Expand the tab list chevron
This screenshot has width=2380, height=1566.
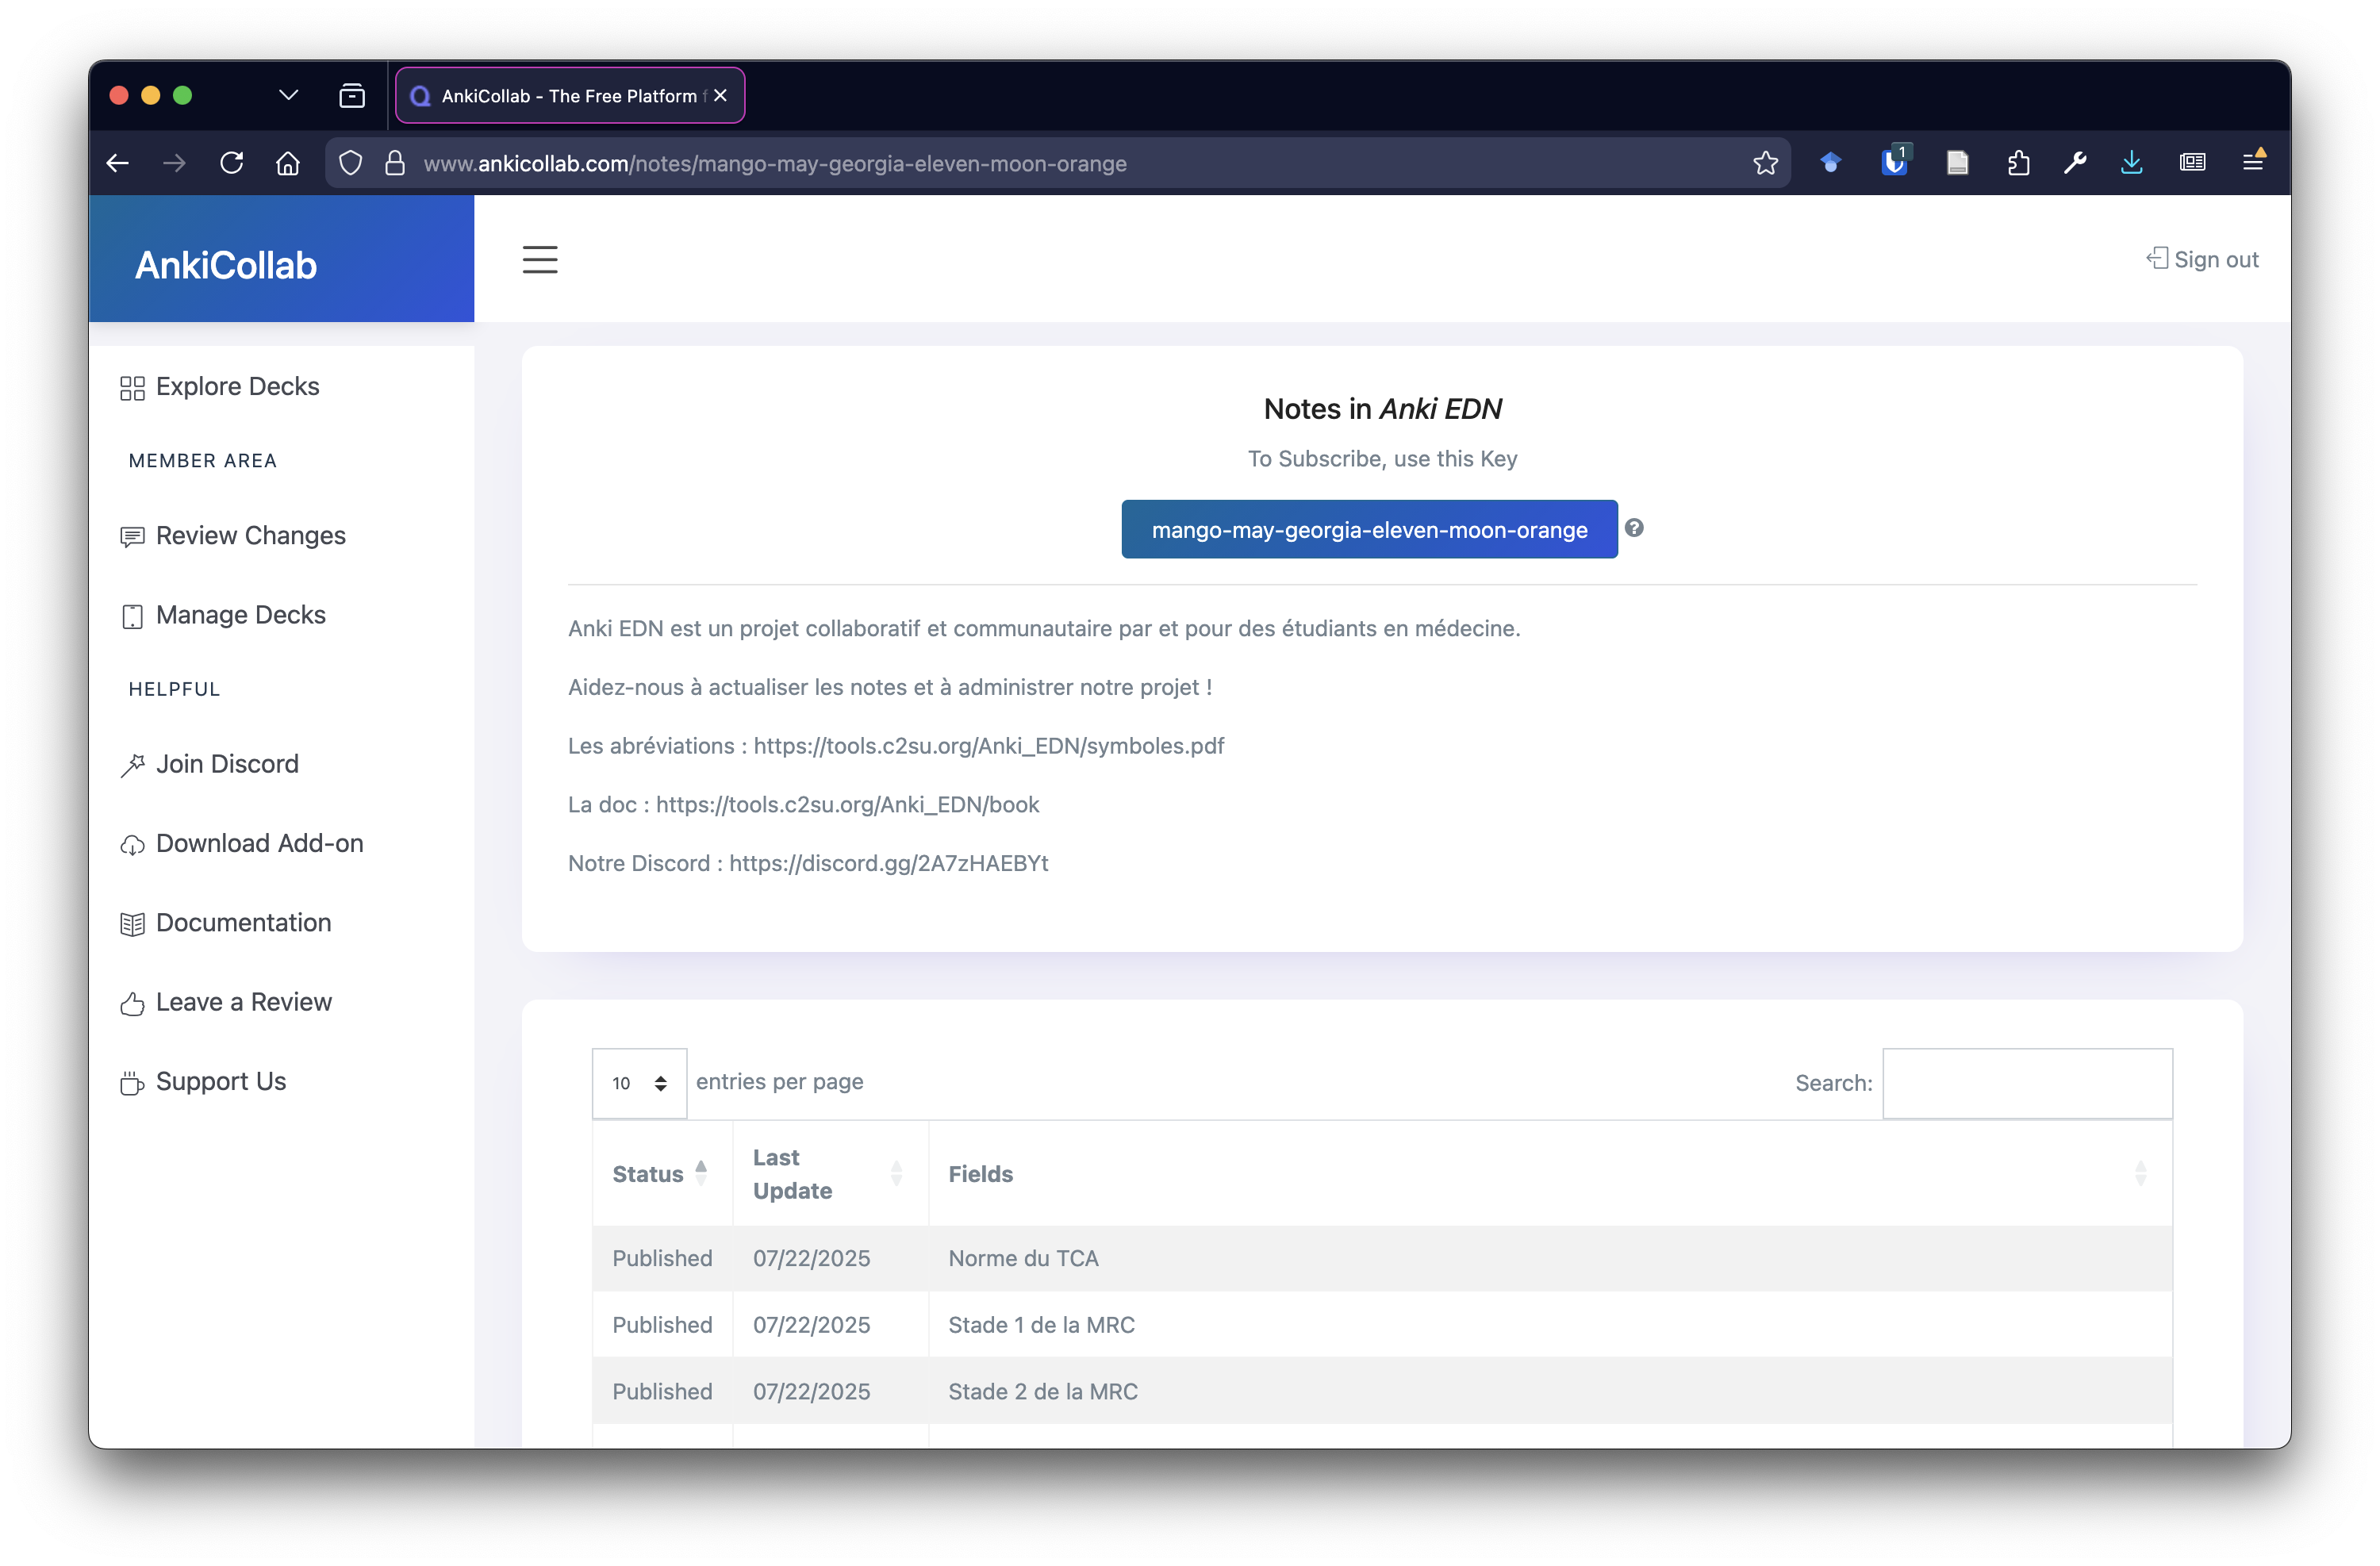coord(288,95)
